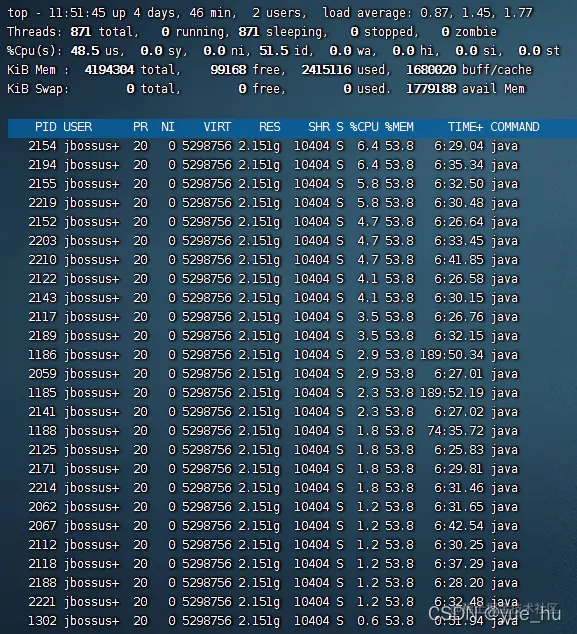Select PID 2214 in the thread list
This screenshot has width=577, height=634.
tap(42, 488)
